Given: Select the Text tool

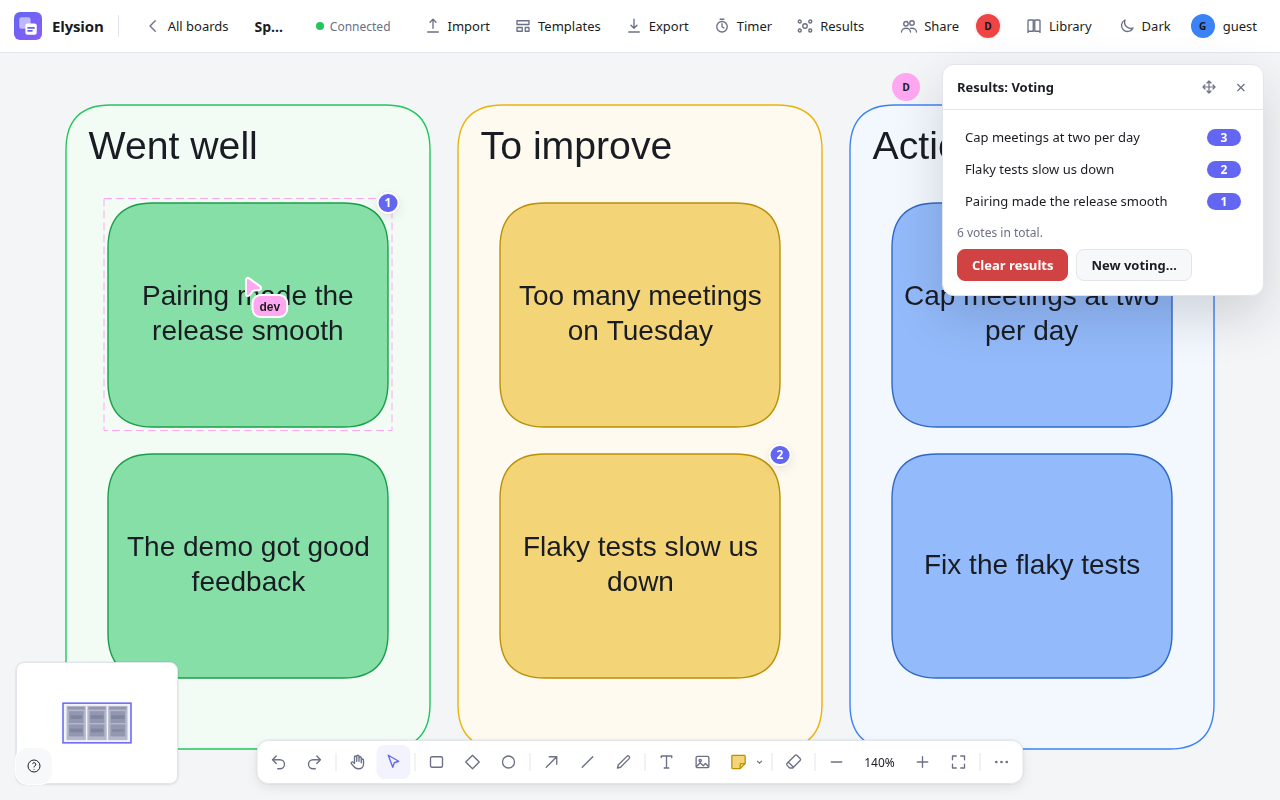Looking at the screenshot, I should click(x=666, y=762).
